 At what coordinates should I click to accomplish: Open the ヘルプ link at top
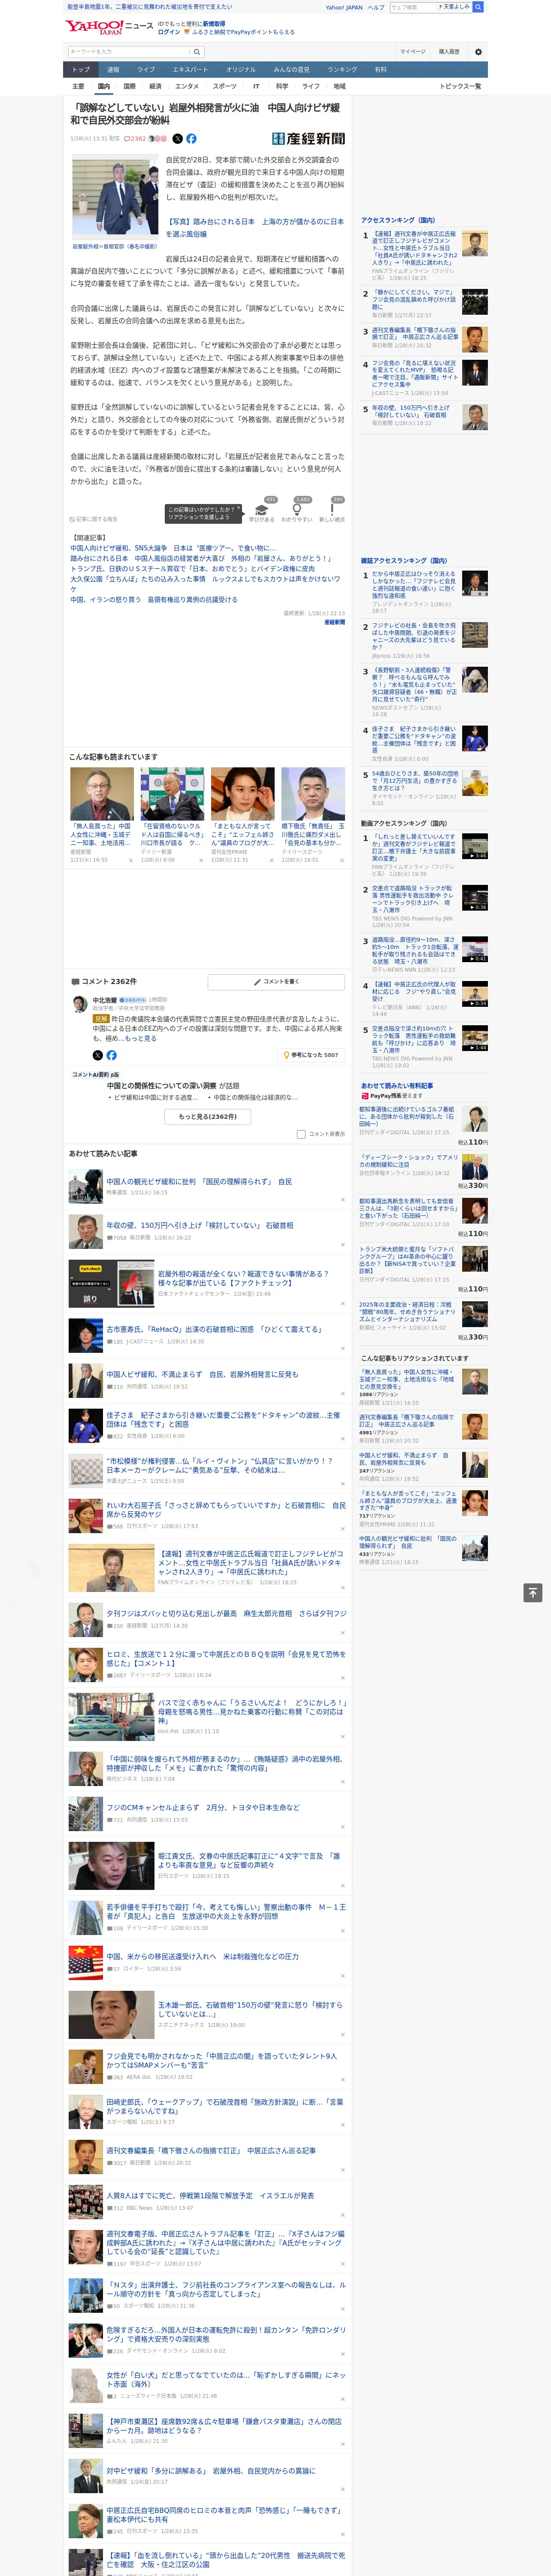tap(376, 7)
